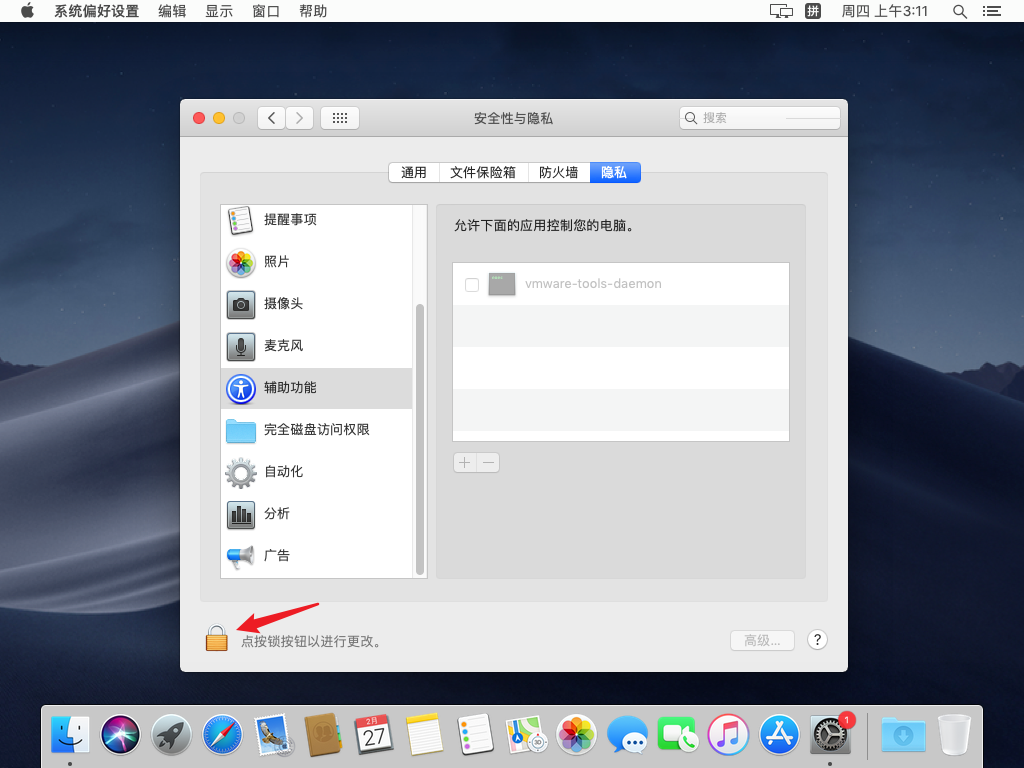Viewport: 1024px width, 768px height.
Task: Open iTunes from the Dock
Action: tap(728, 735)
